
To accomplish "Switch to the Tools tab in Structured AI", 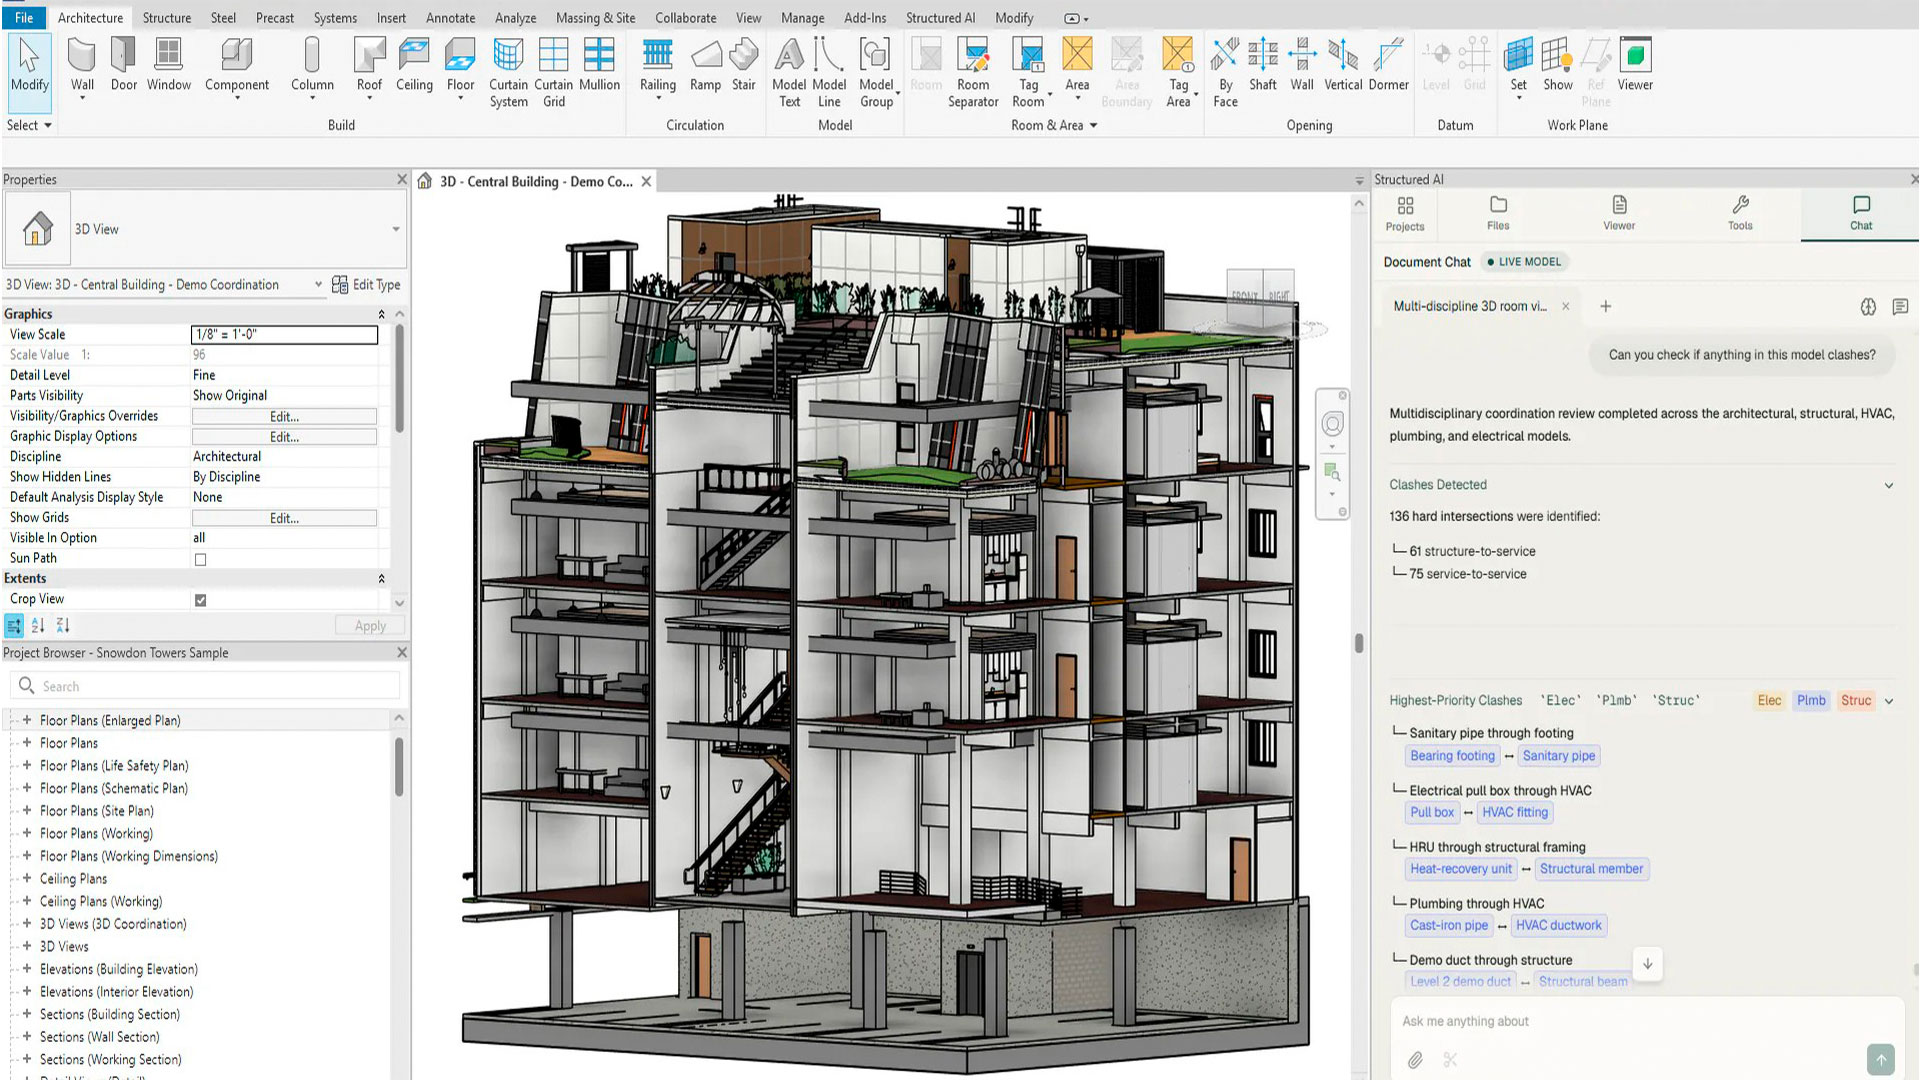I will (1740, 213).
